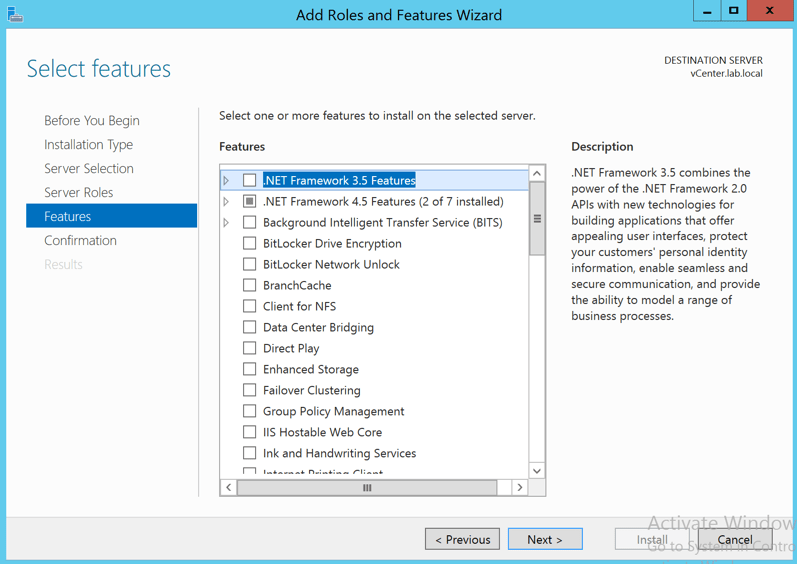Enable BitLocker Drive Encryption checkbox
This screenshot has height=564, width=797.
(250, 244)
